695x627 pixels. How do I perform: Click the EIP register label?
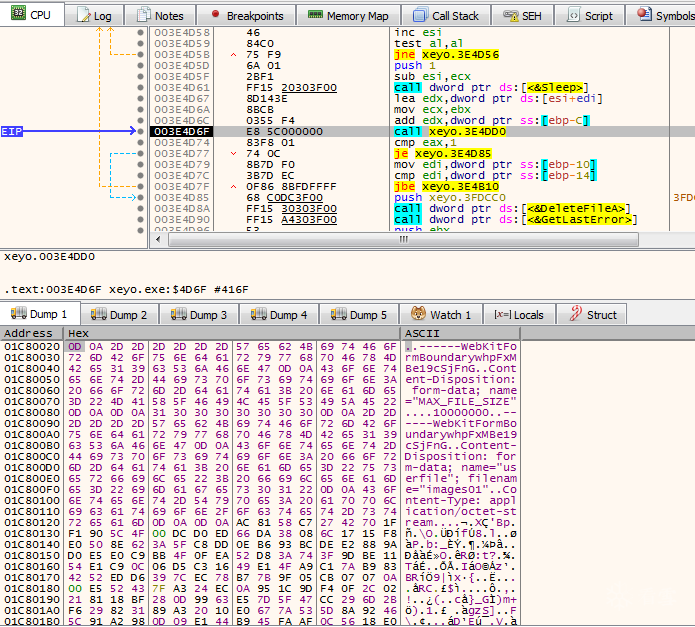[x=12, y=132]
